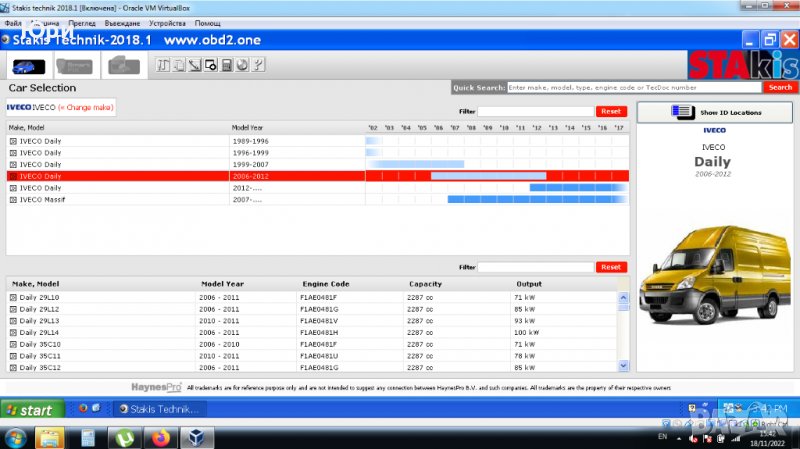Open uTorrent from the Windows taskbar

point(126,437)
